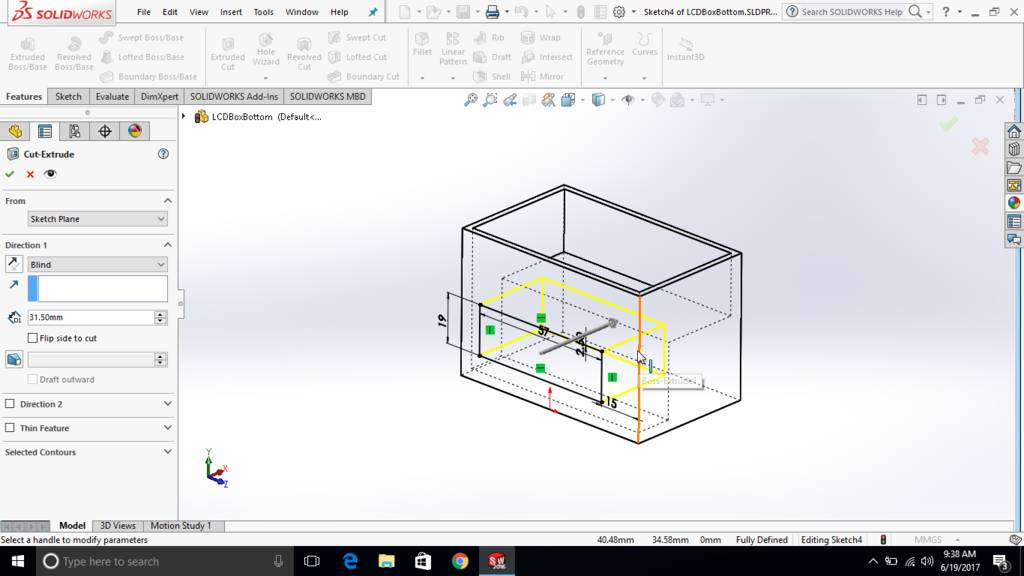Enable the Thin Feature checkbox
1024x576 pixels.
[10, 428]
